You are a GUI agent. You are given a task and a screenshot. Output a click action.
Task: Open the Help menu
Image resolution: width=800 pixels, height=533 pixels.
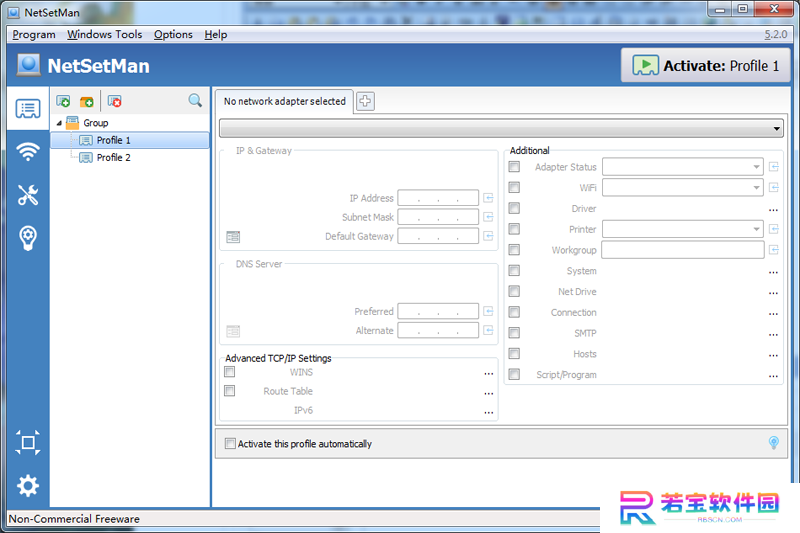216,35
